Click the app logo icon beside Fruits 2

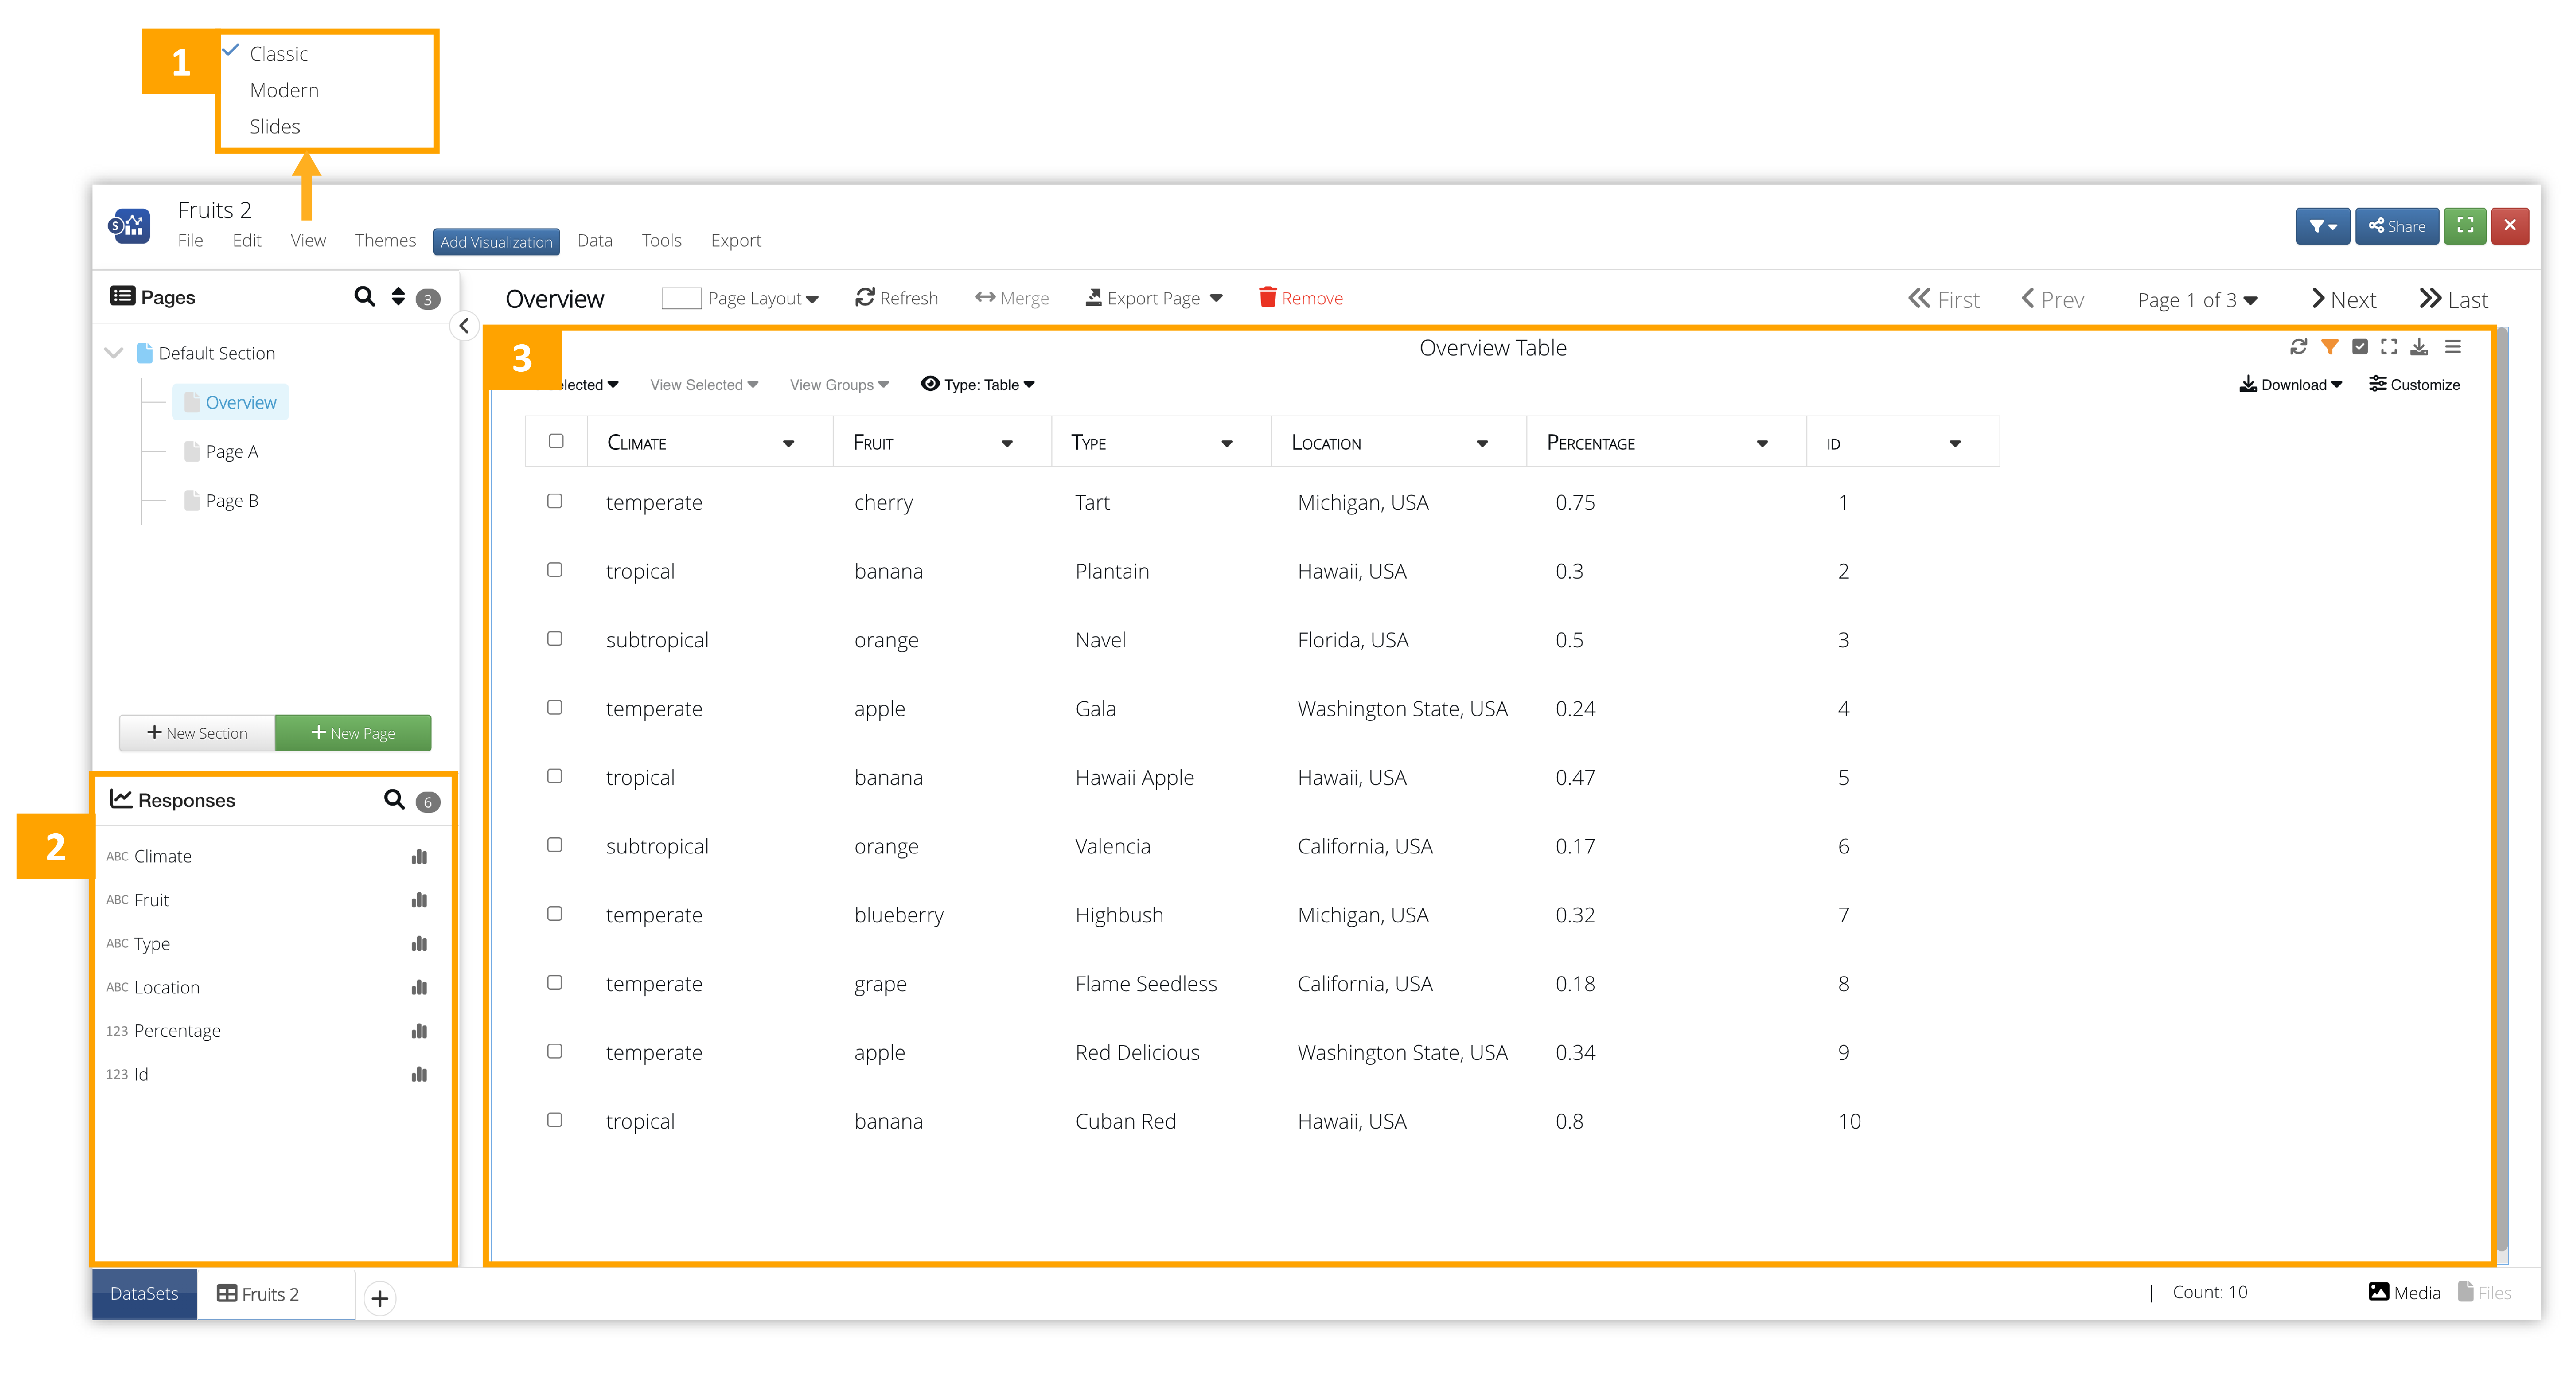pyautogui.click(x=129, y=226)
